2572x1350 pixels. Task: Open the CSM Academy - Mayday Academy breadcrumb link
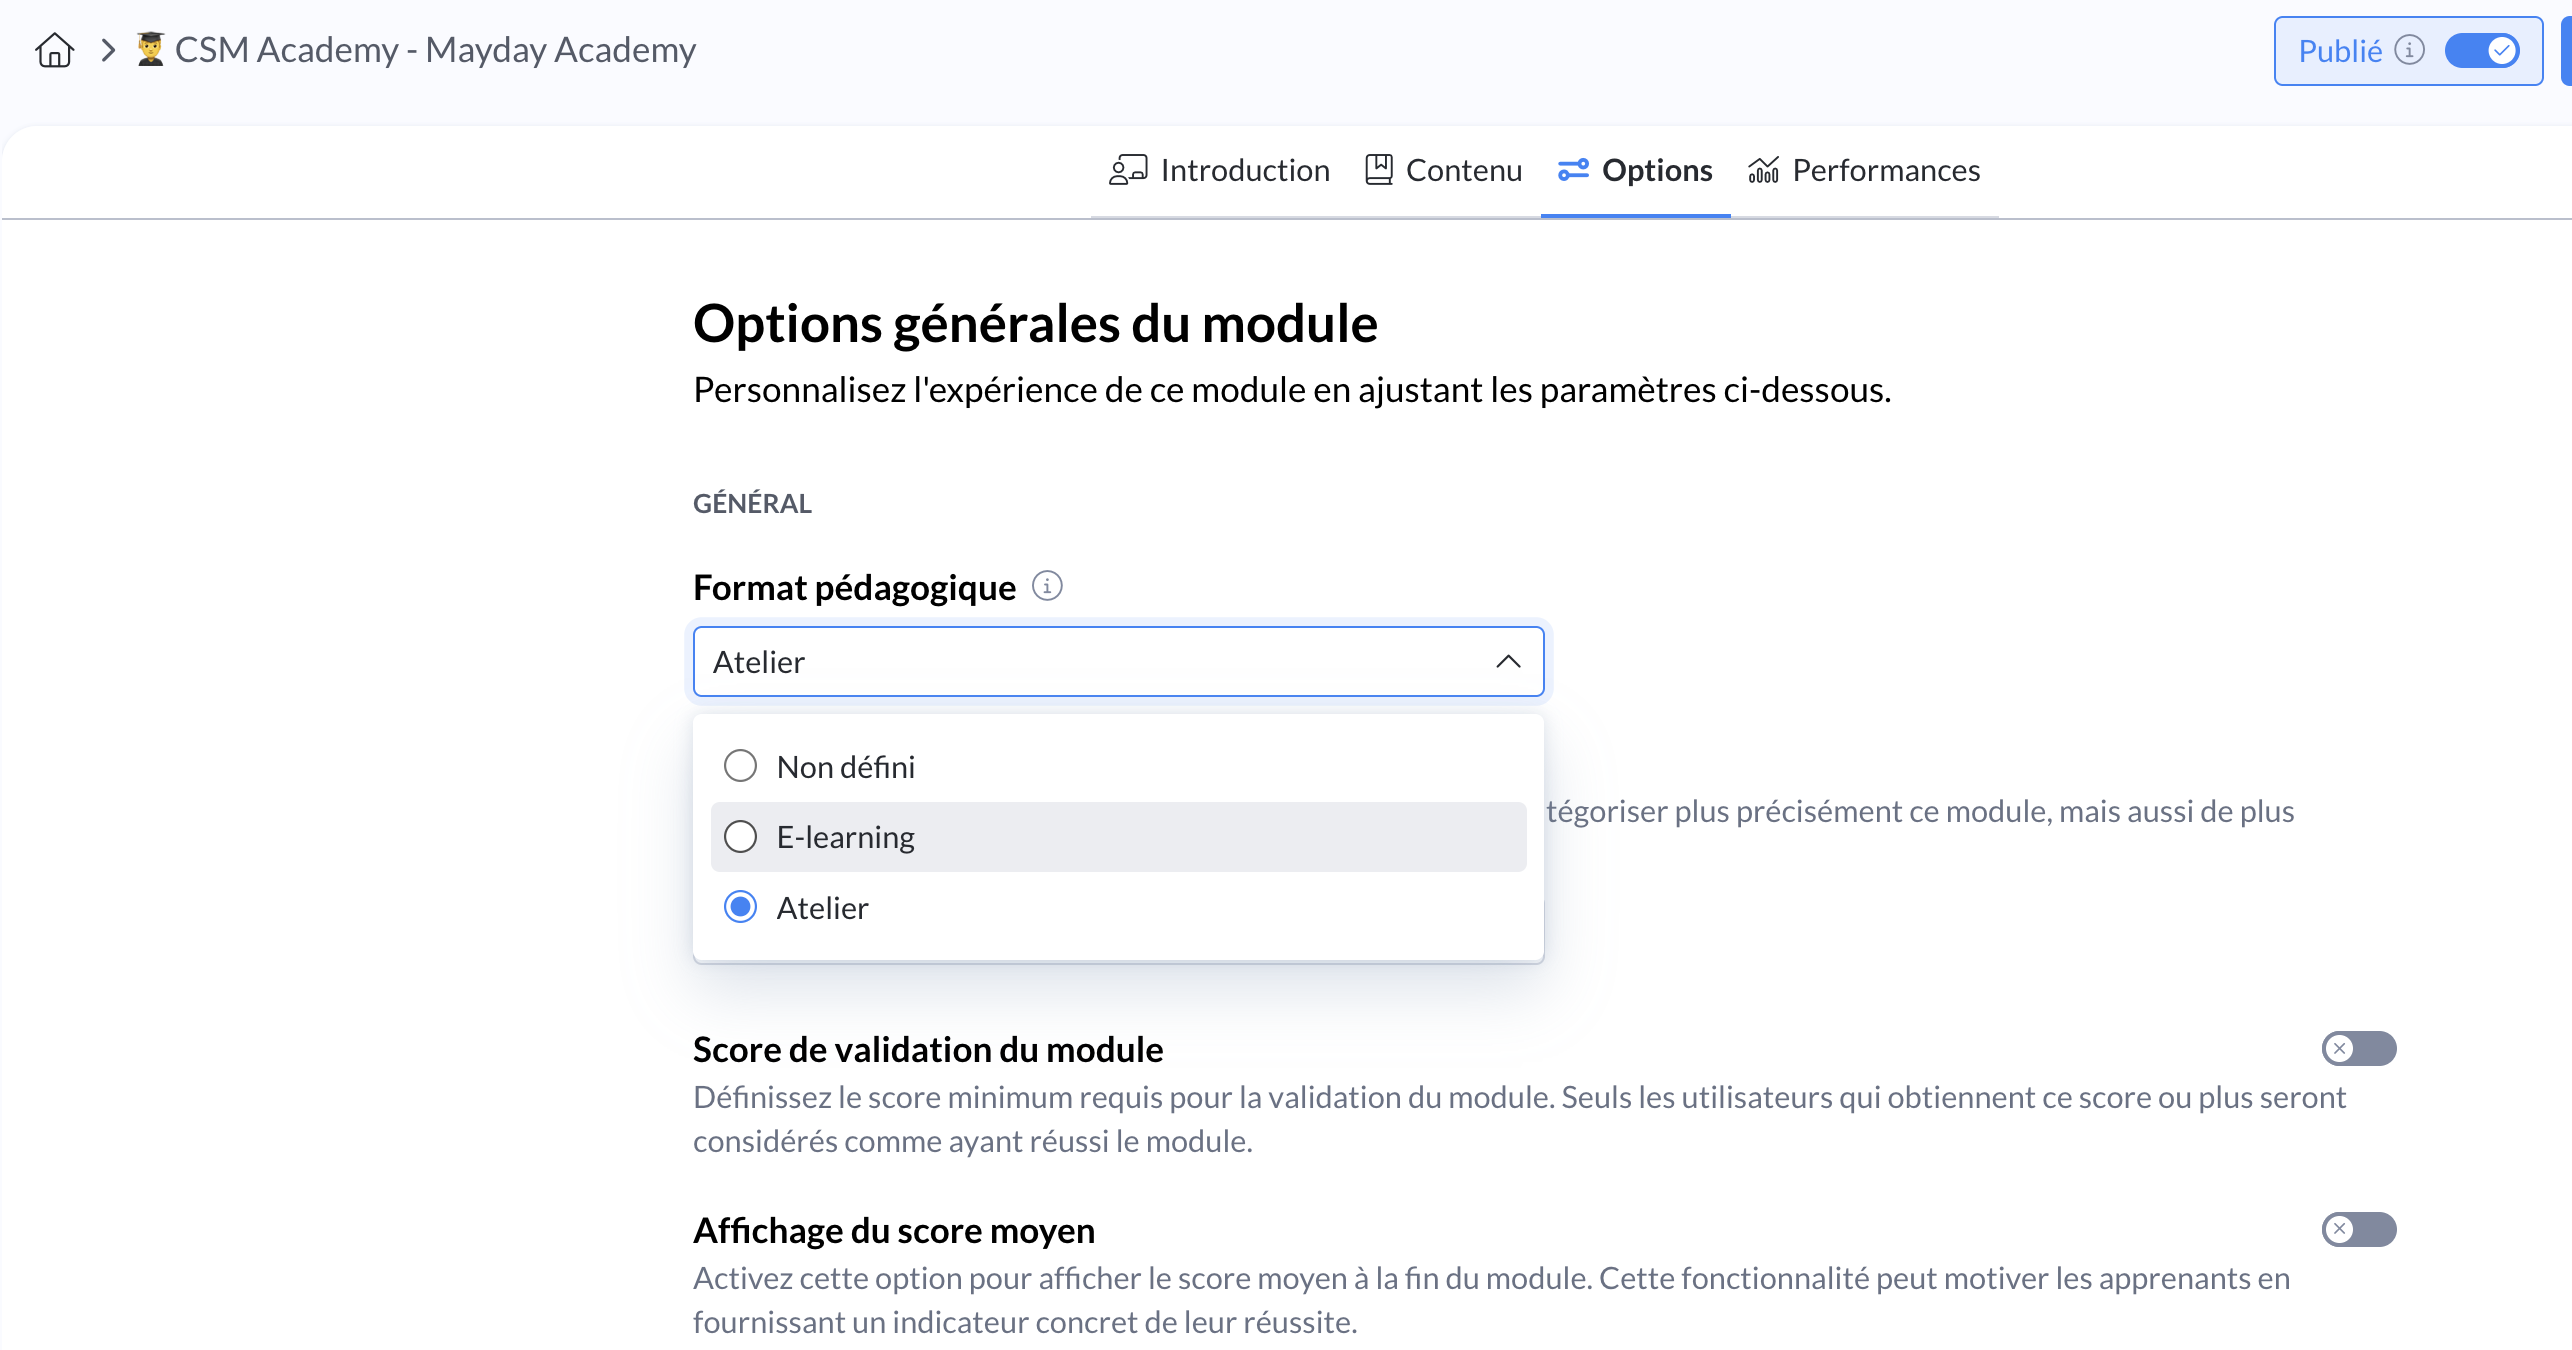click(x=435, y=50)
